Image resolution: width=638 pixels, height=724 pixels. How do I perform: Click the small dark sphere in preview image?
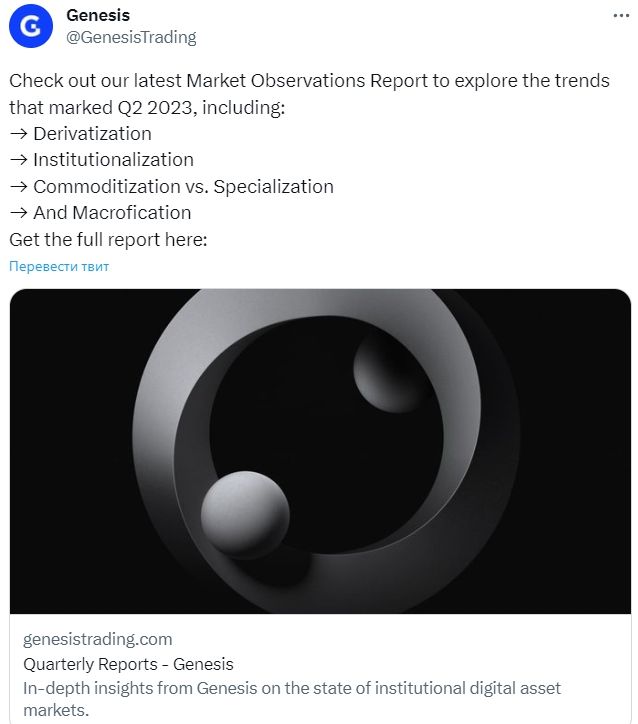388,371
